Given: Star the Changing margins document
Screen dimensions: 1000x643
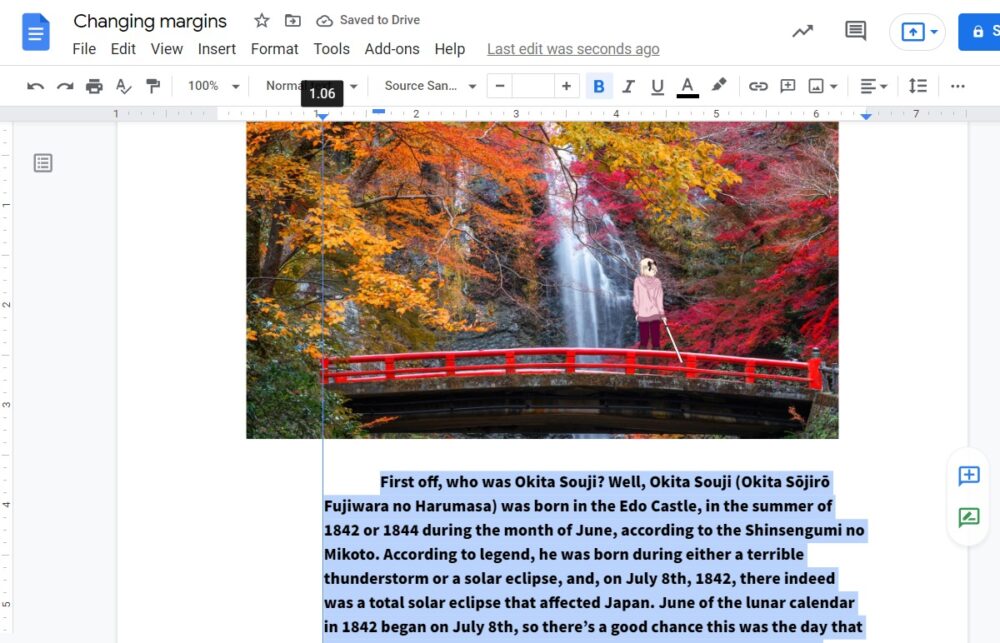Looking at the screenshot, I should coord(260,20).
